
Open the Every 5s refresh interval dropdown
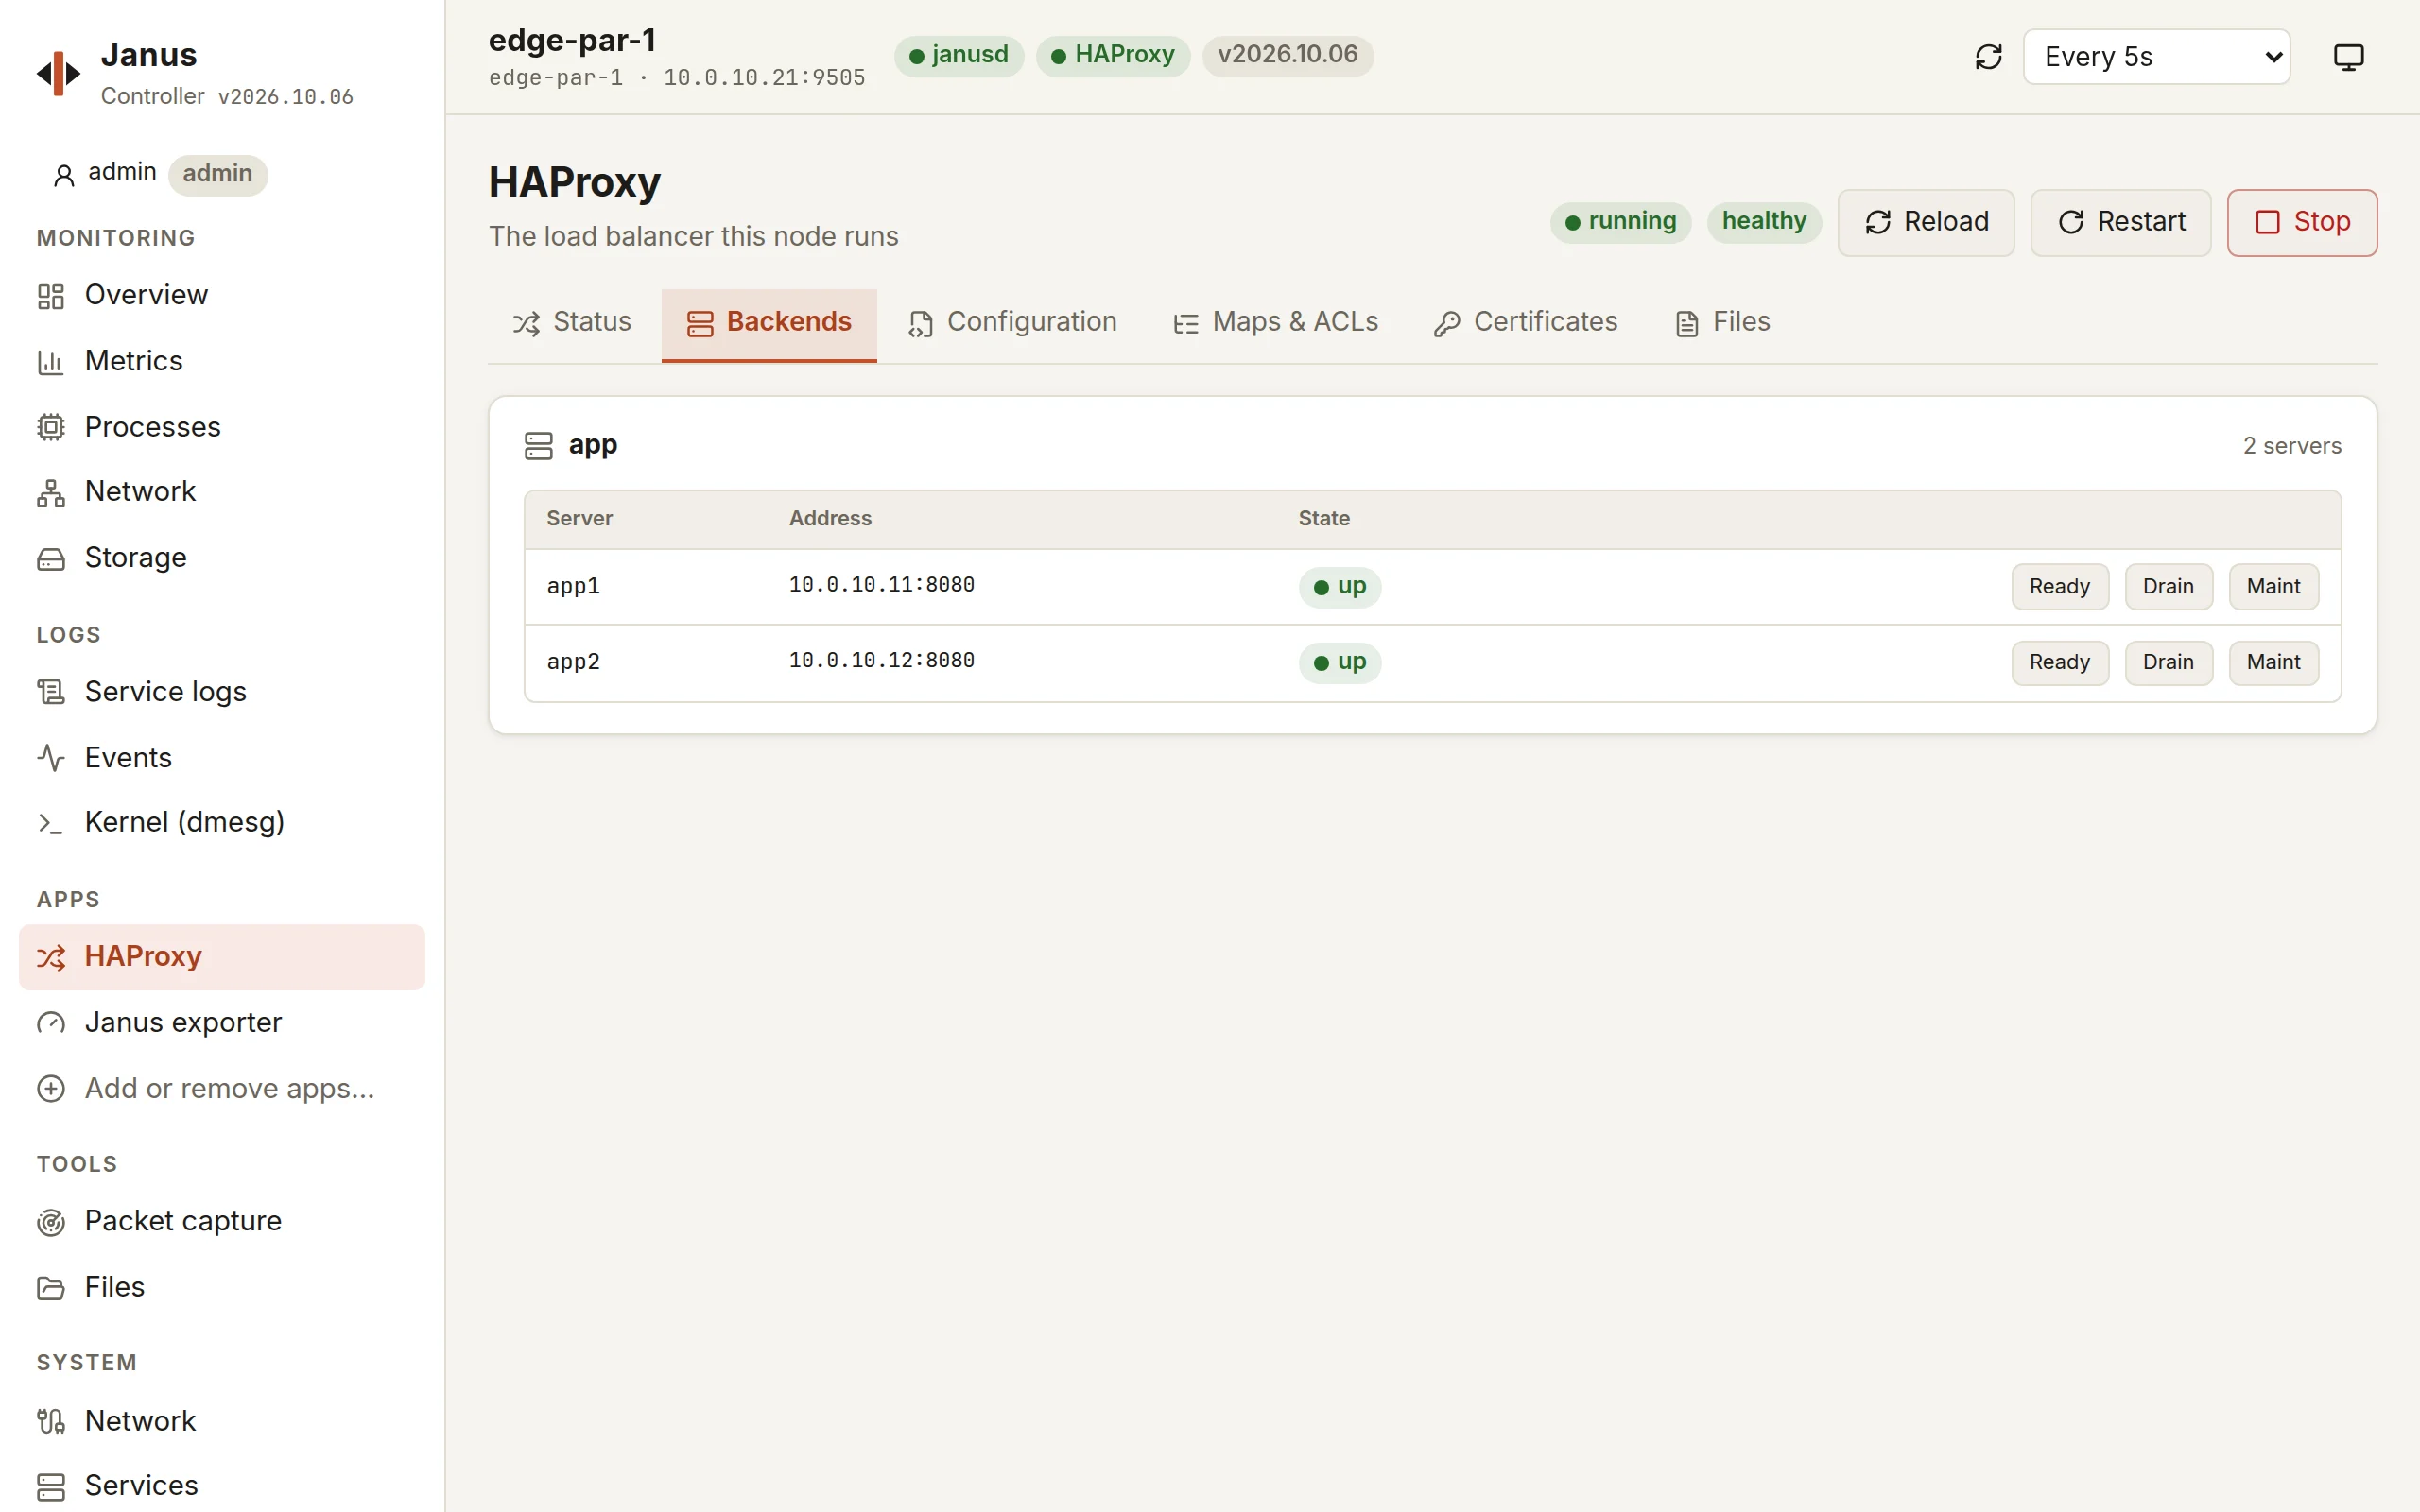point(2156,57)
